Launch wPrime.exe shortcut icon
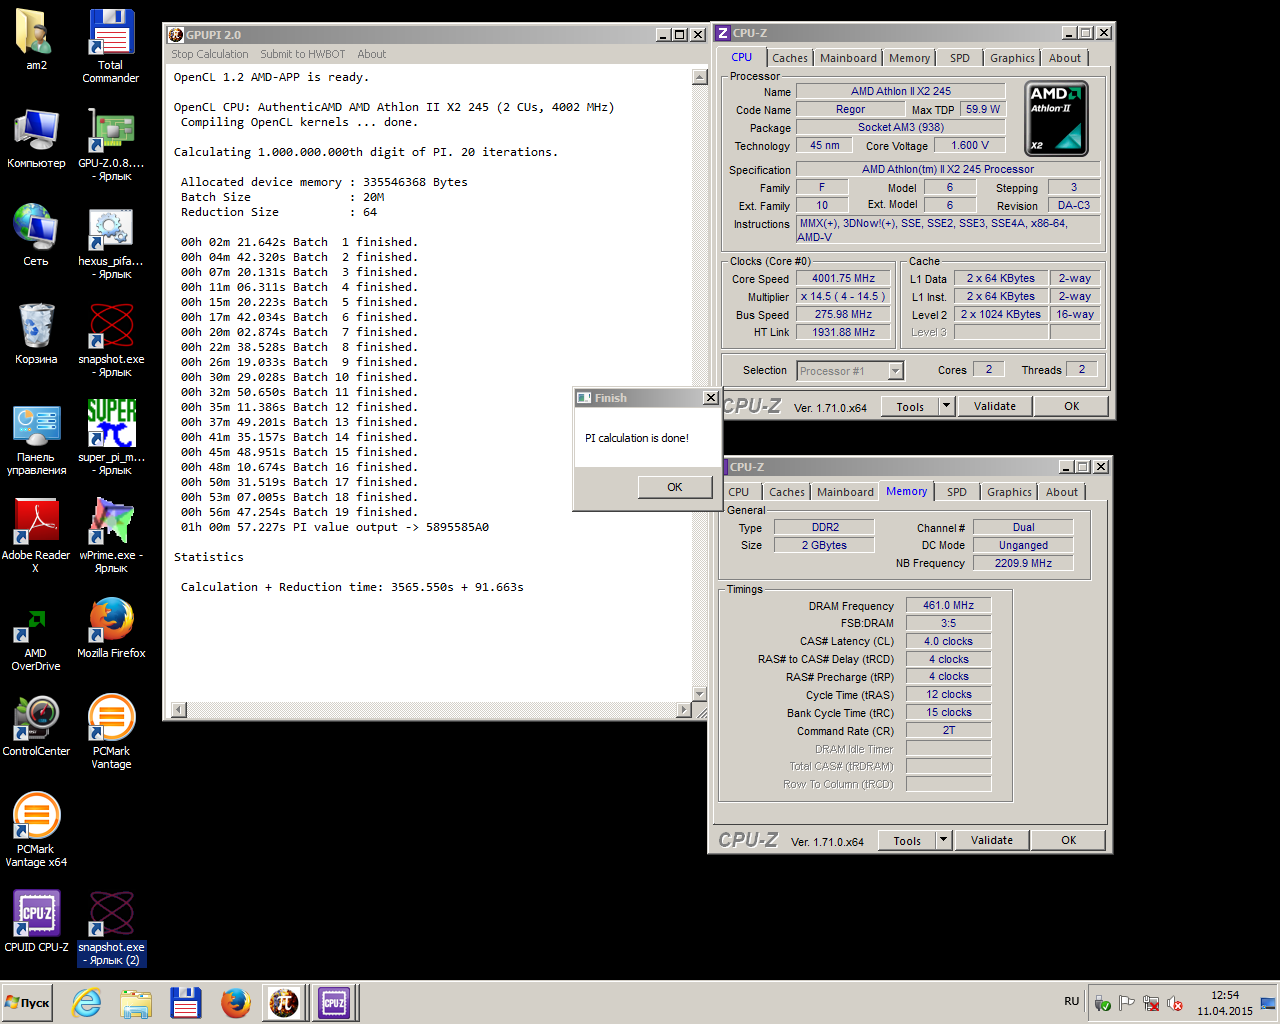Image resolution: width=1280 pixels, height=1024 pixels. 111,522
